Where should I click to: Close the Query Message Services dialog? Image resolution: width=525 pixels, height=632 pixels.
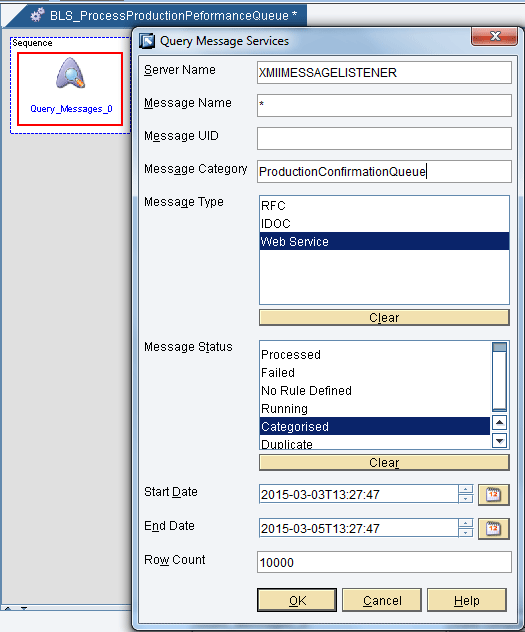494,36
